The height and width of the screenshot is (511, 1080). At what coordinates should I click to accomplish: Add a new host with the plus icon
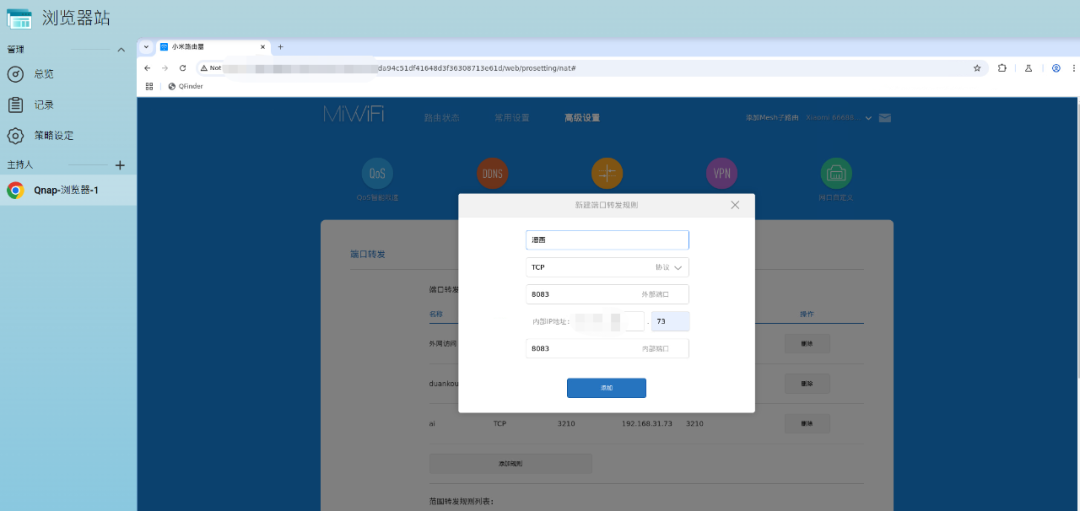[120, 165]
